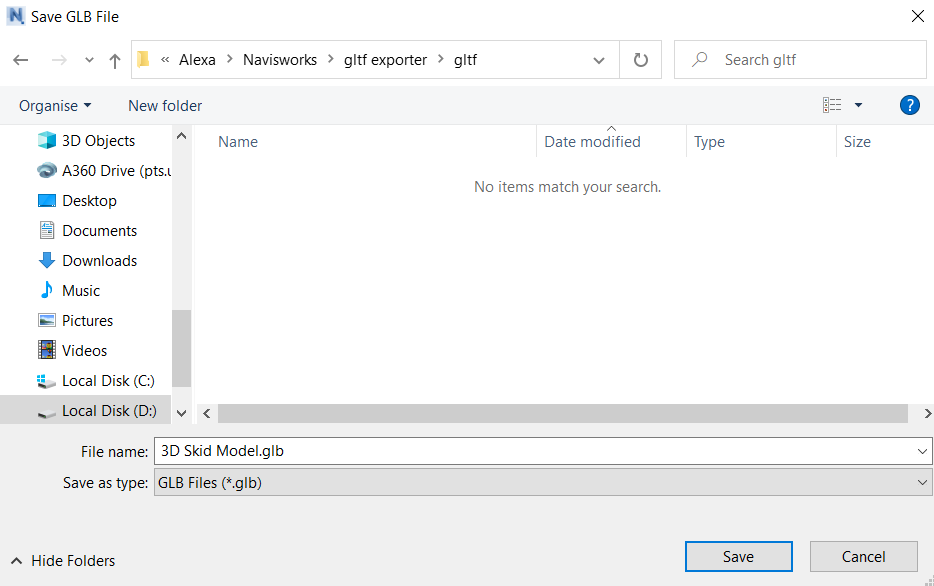Expand the address bar path dropdown
This screenshot has height=586, width=934.
click(599, 60)
